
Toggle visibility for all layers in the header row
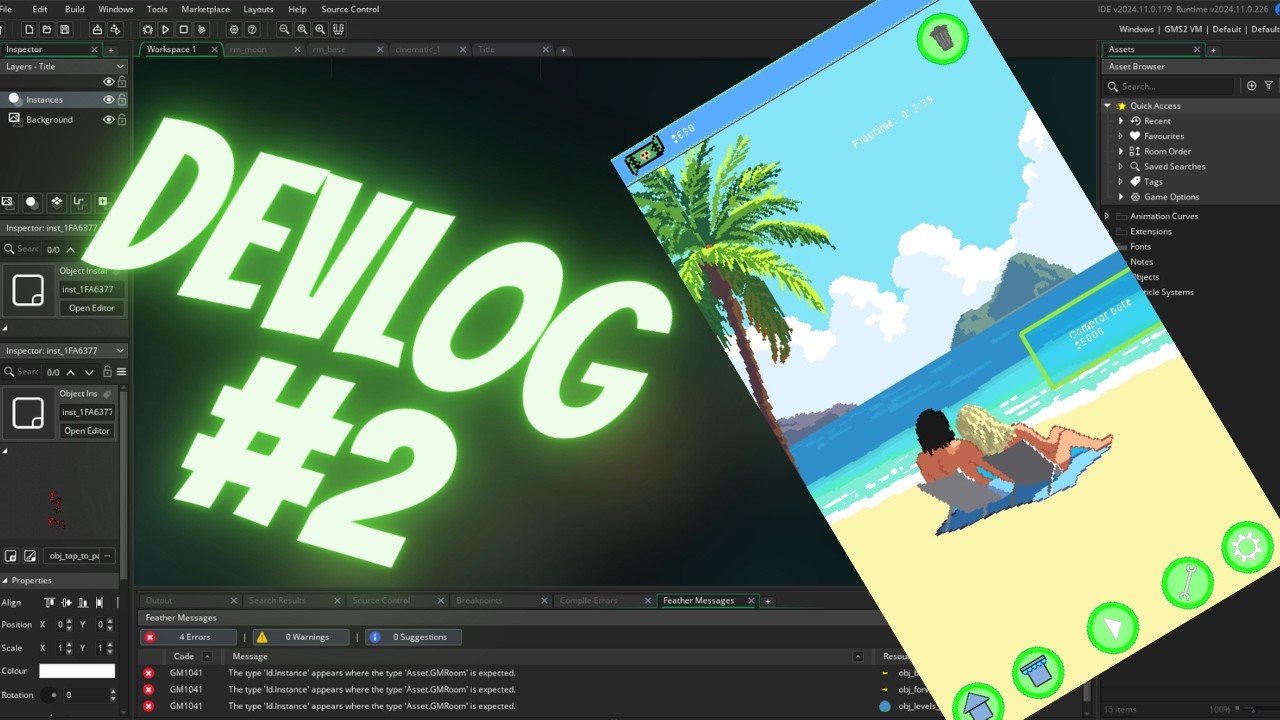click(108, 82)
